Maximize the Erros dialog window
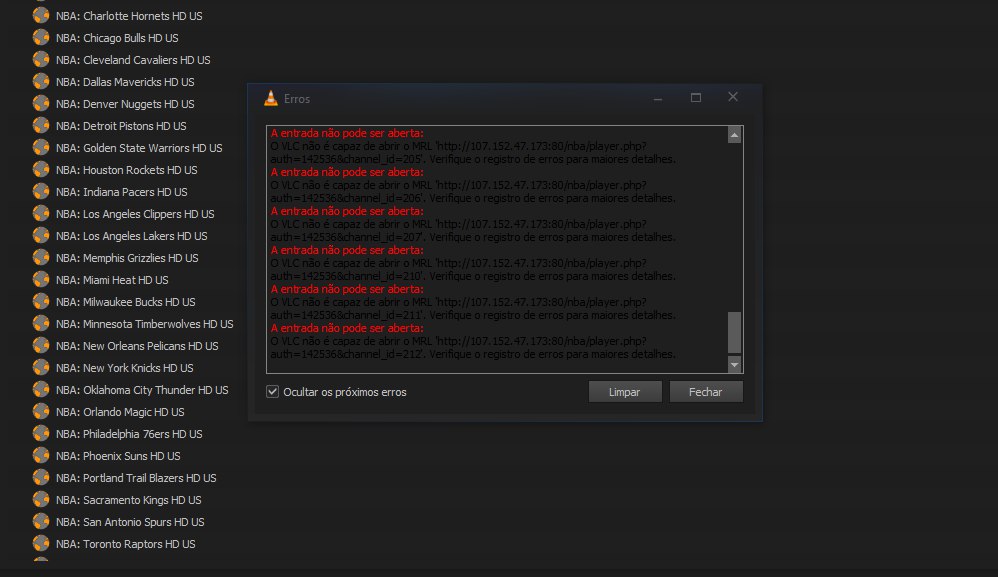This screenshot has height=577, width=998. tap(696, 97)
